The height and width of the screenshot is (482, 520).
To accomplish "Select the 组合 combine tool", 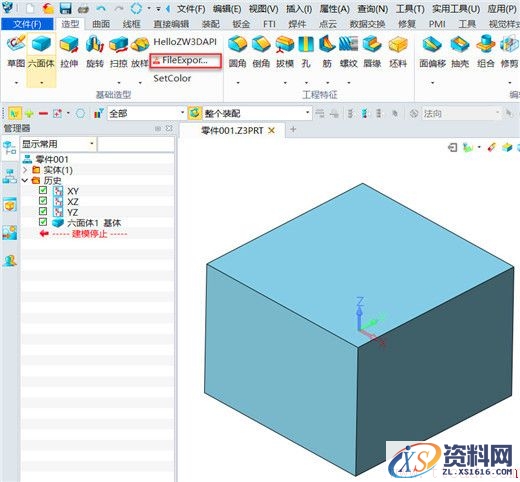I will click(485, 52).
